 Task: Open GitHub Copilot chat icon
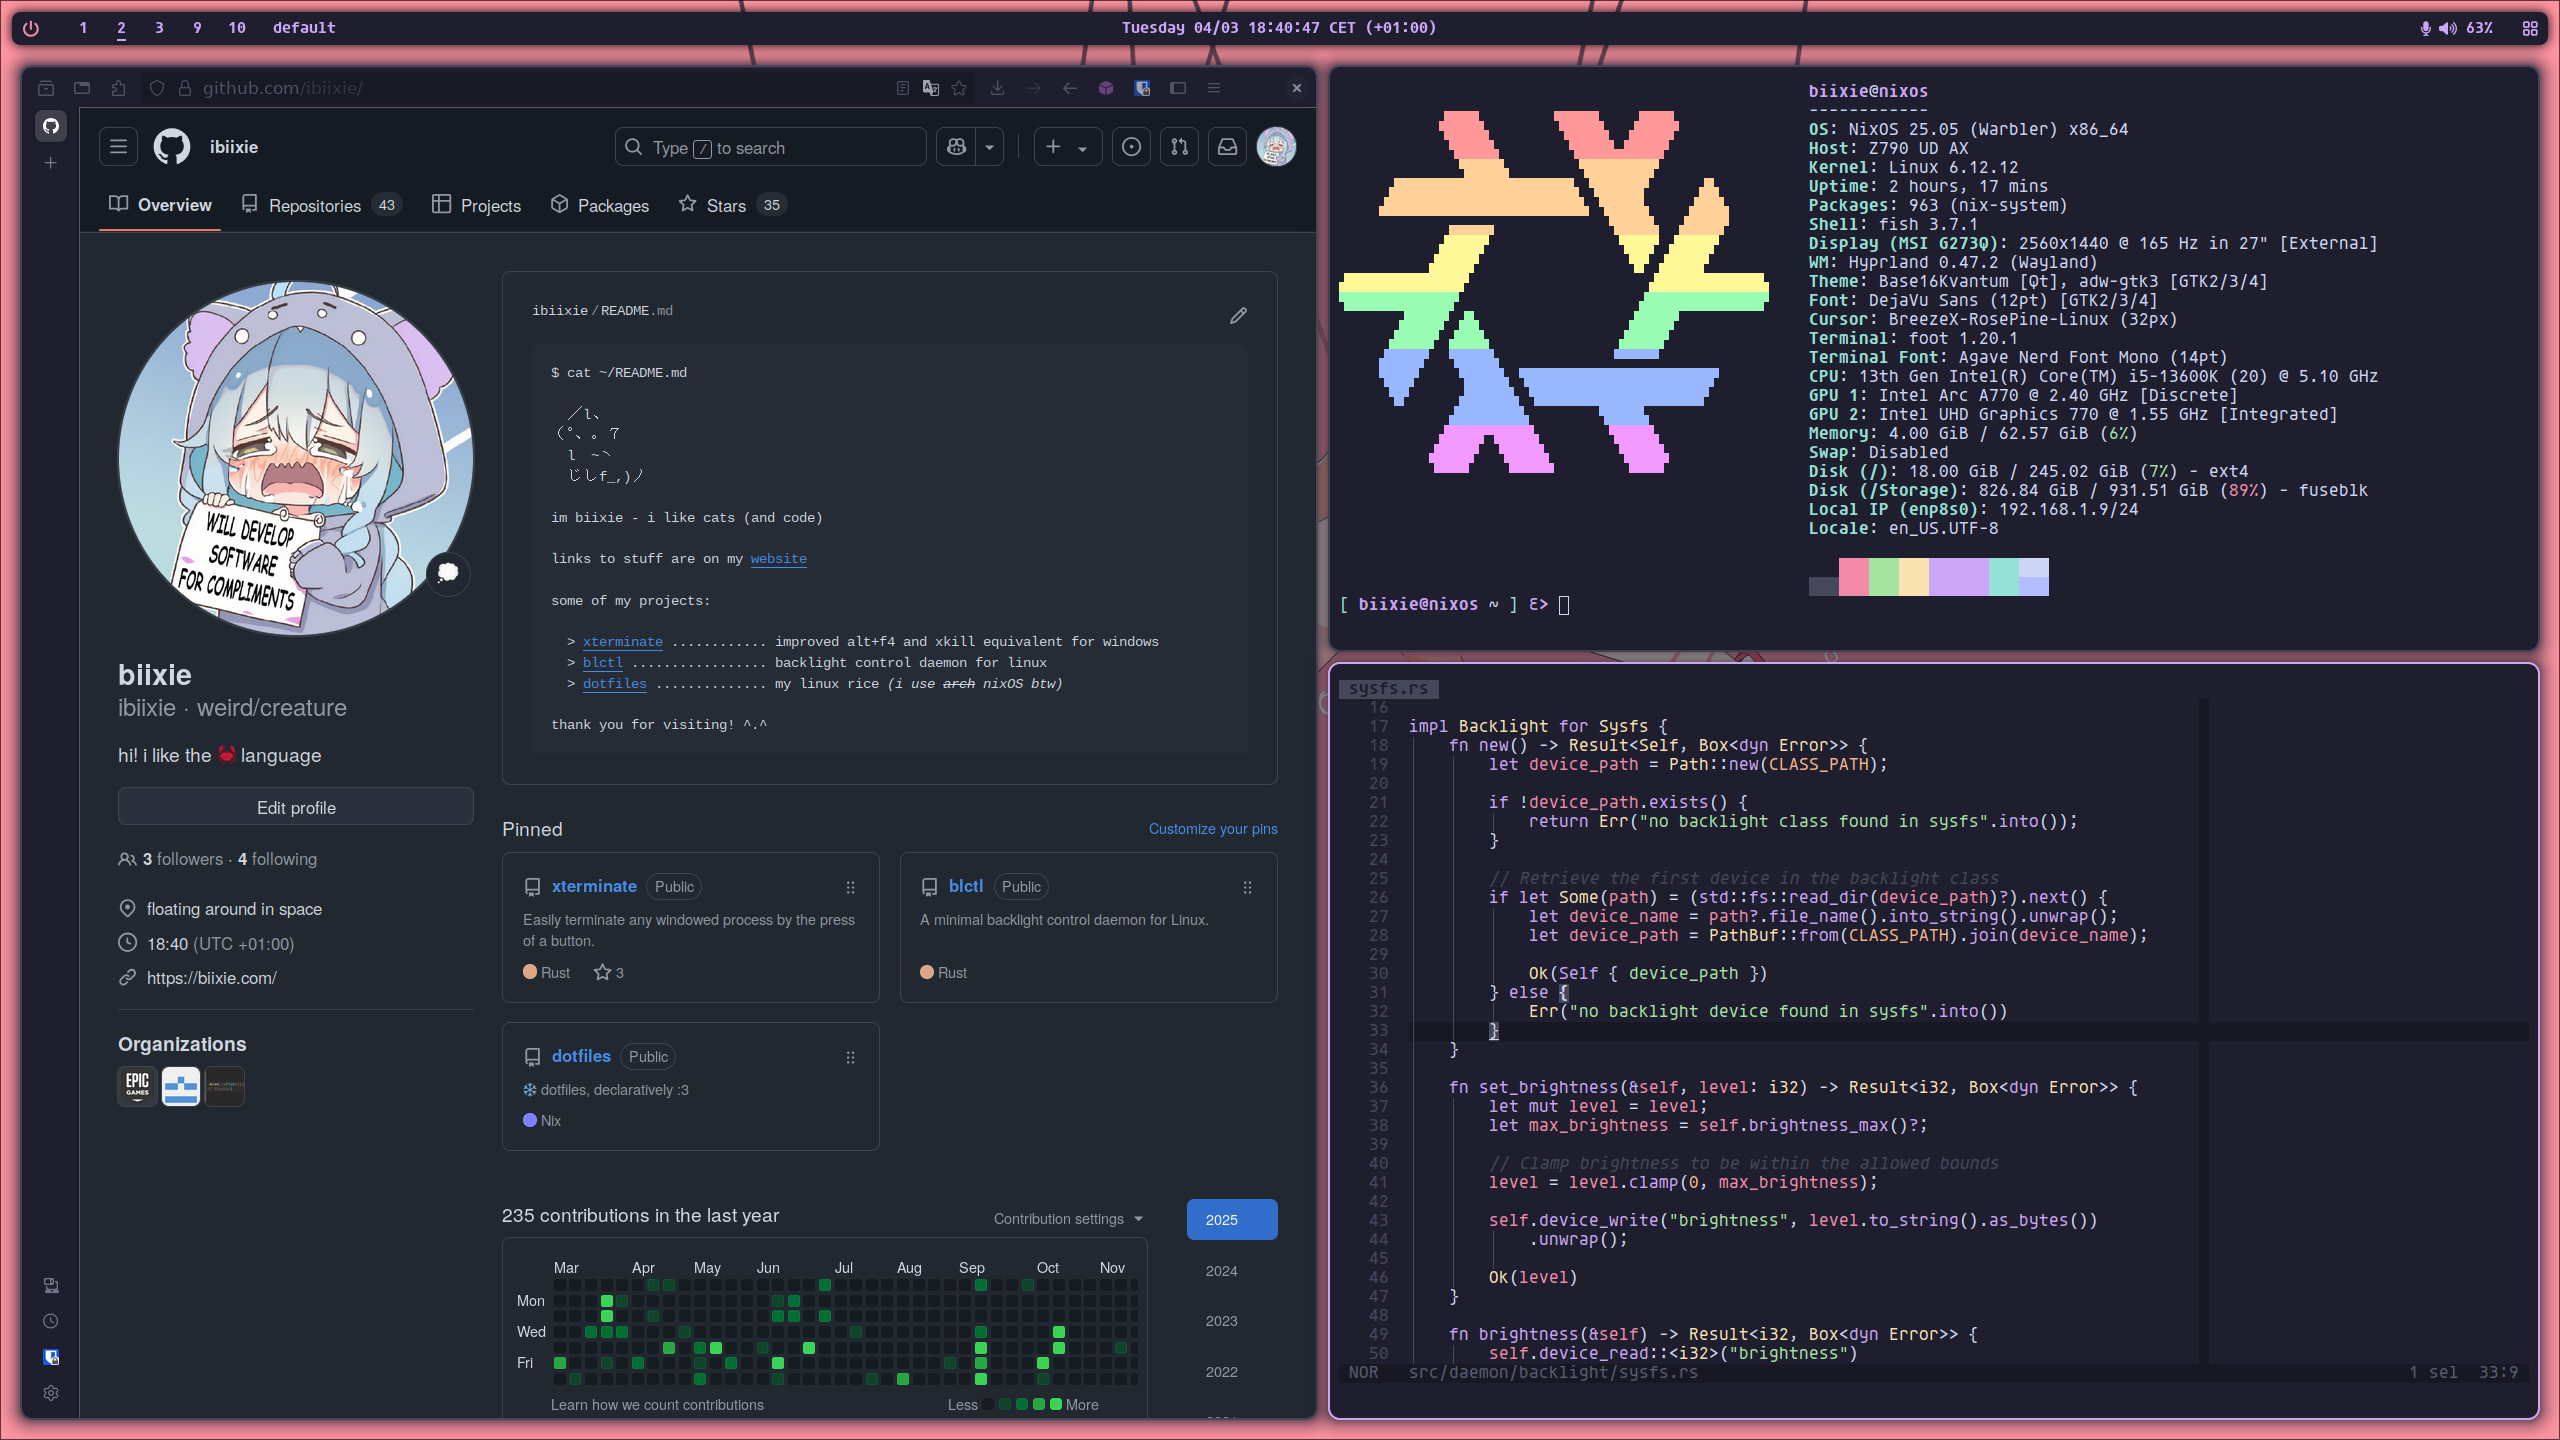tap(956, 147)
